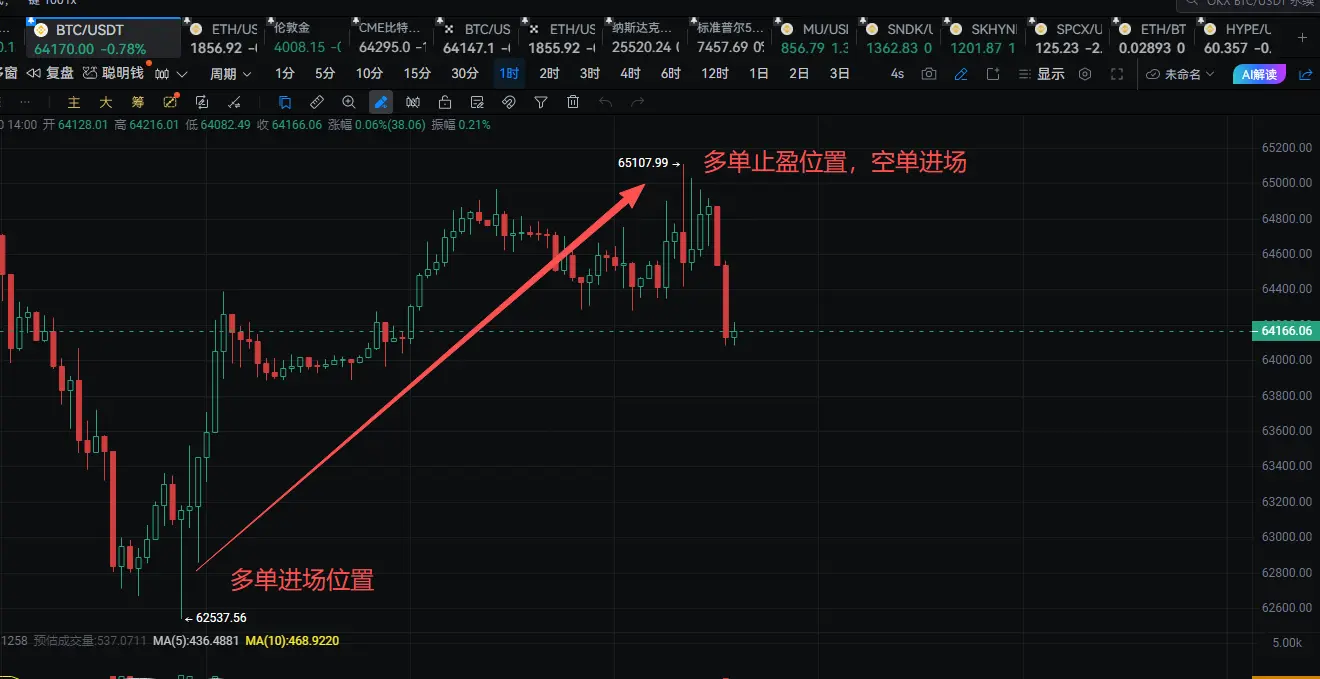The image size is (1320, 679).
Task: Select the active 1时 timeframe
Action: pyautogui.click(x=509, y=73)
